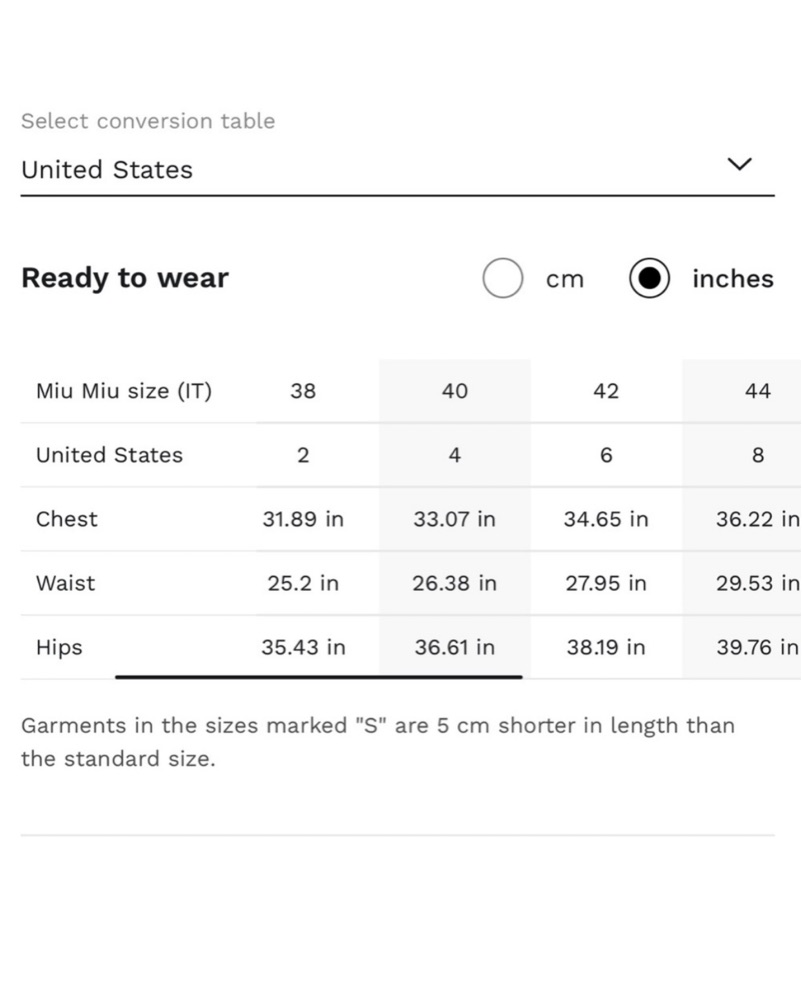The width and height of the screenshot is (802, 1000).
Task: Click the horizontal table scrollbar
Action: [x=319, y=677]
